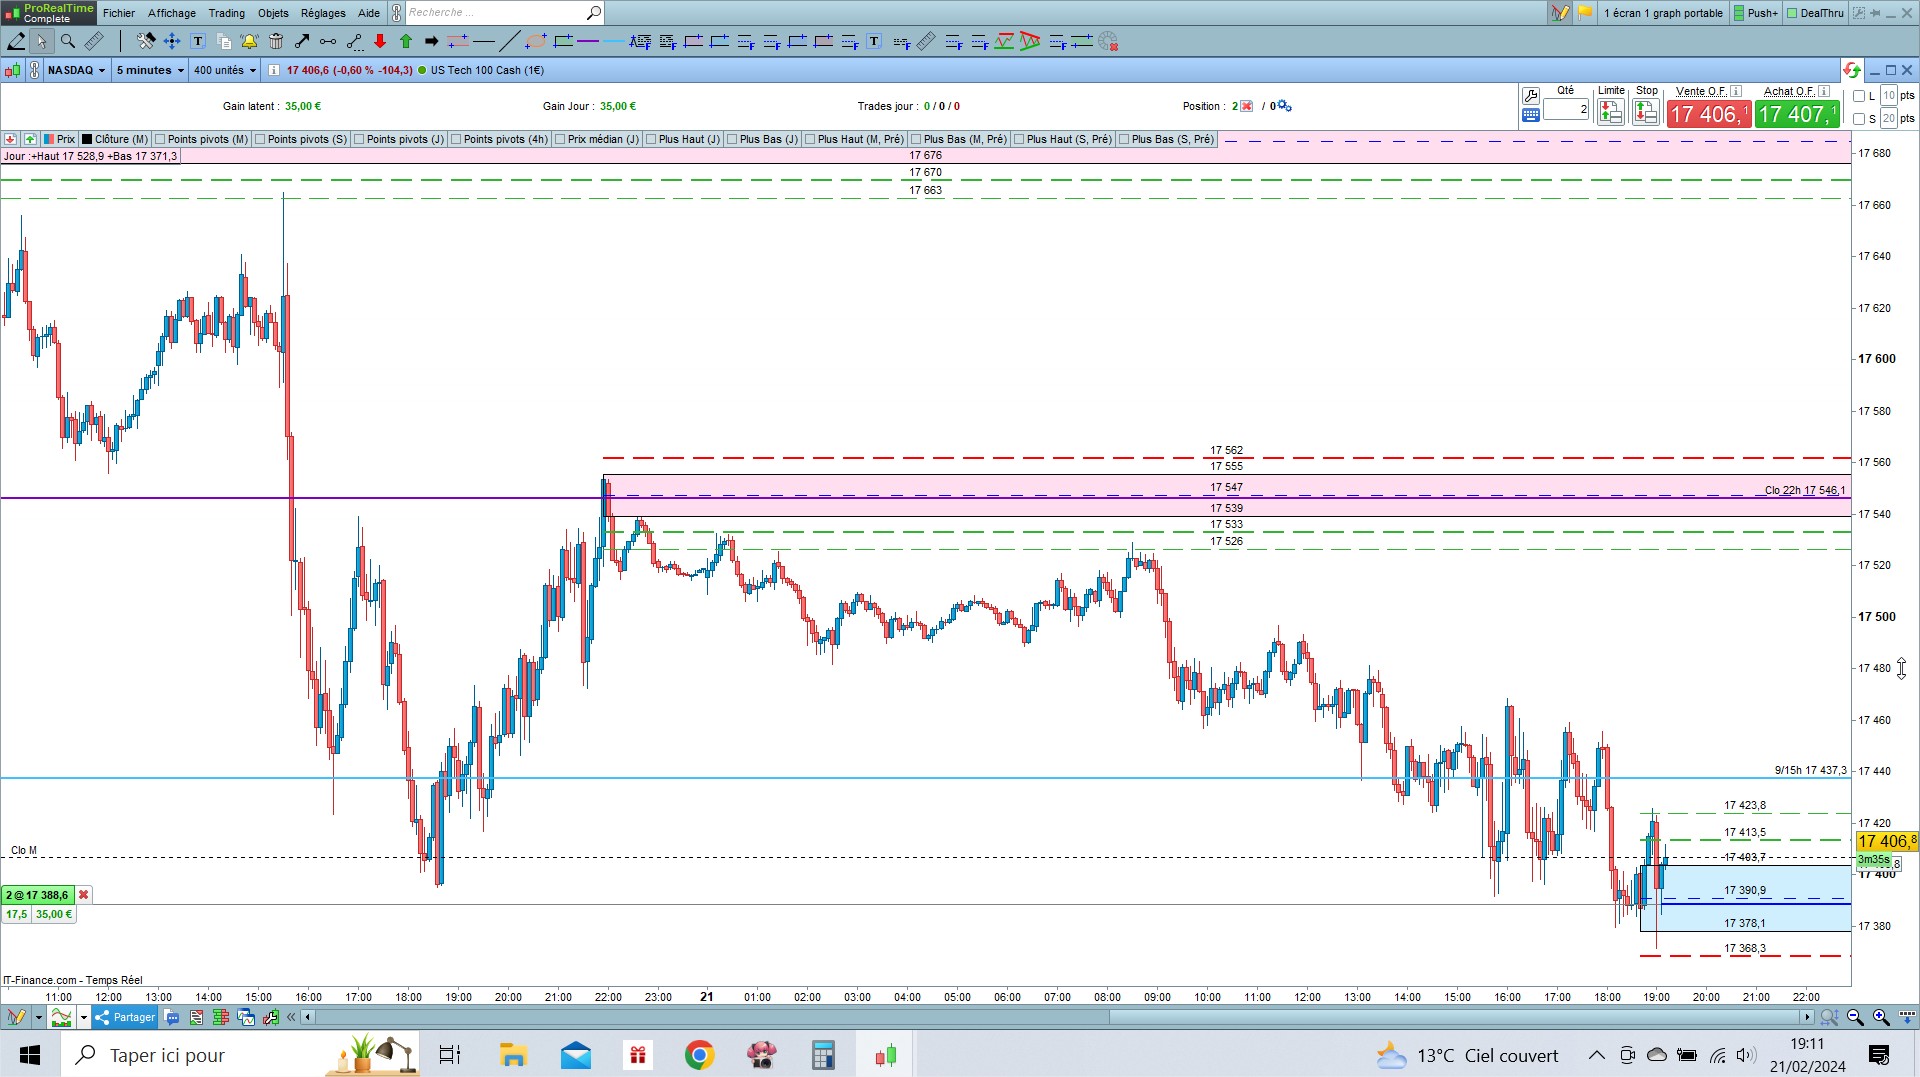The image size is (1920, 1077).
Task: Select the red down arrow tool
Action: tap(380, 41)
